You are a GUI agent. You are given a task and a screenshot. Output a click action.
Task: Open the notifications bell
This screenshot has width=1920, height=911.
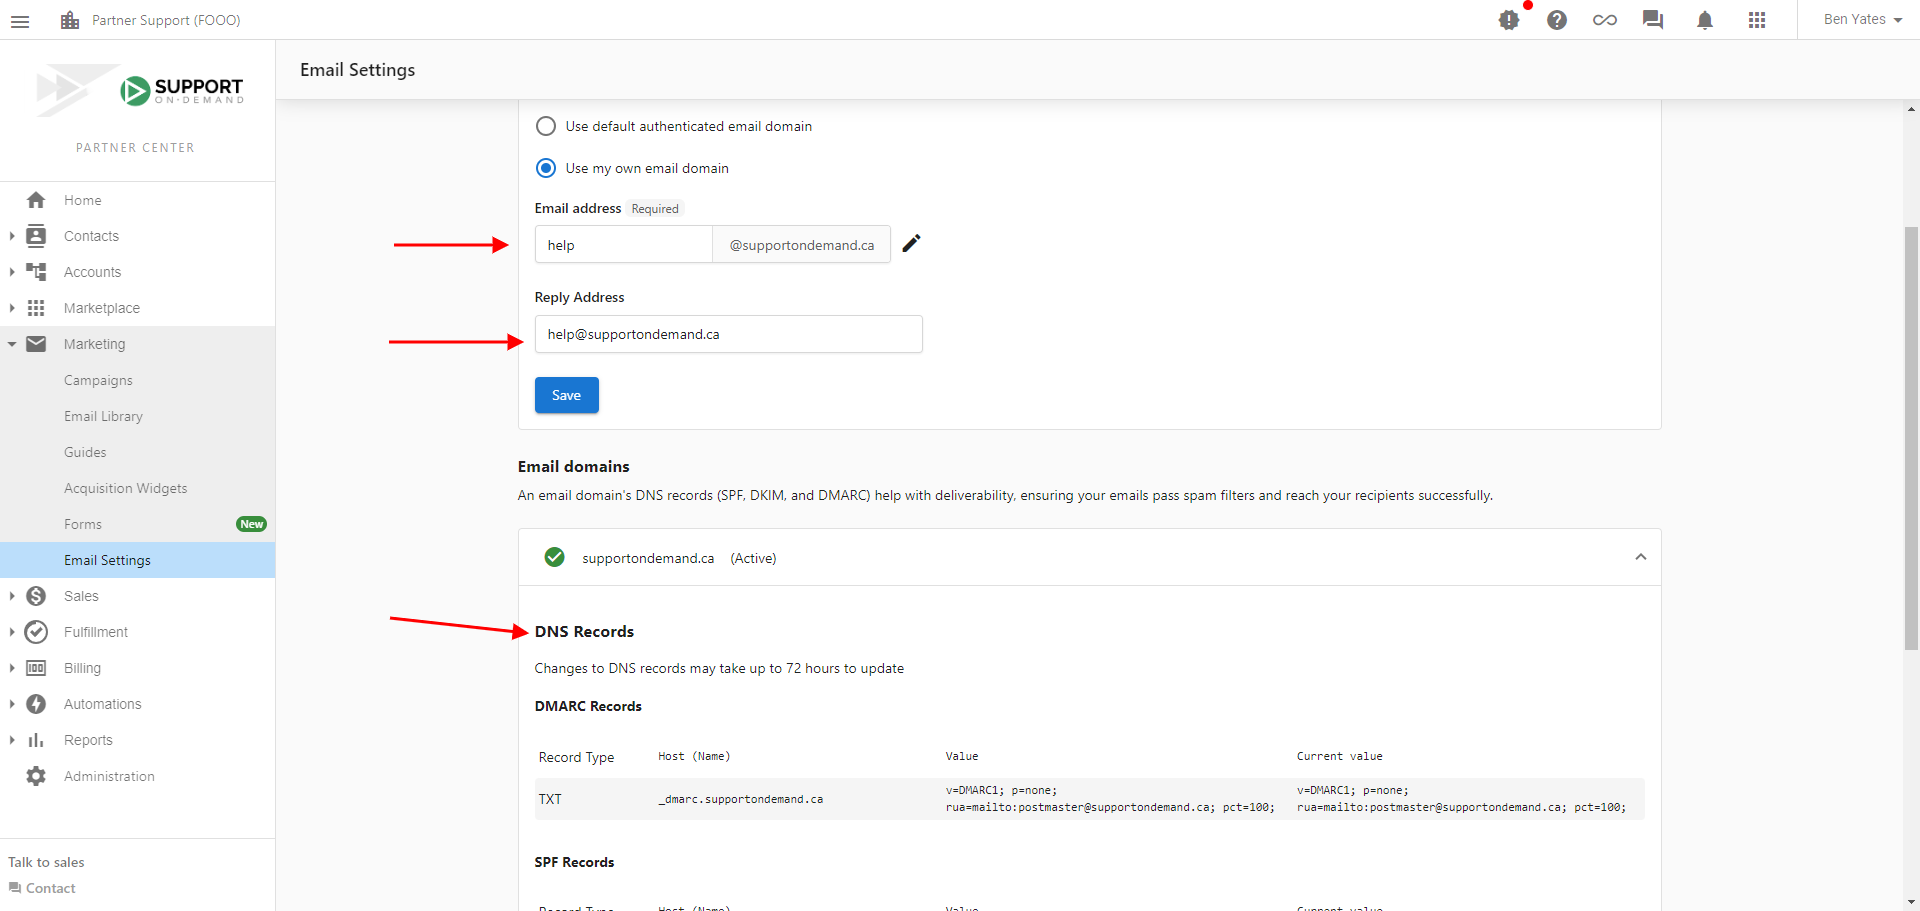click(1705, 20)
